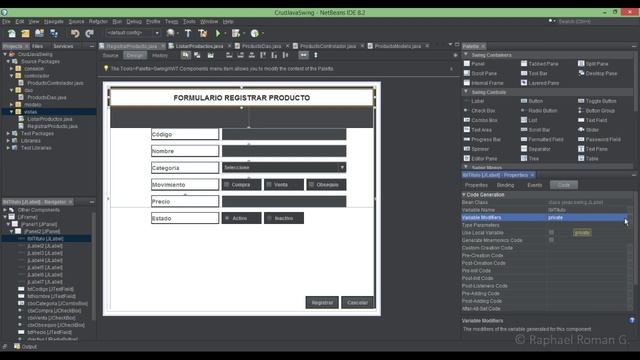Toggle the Use Local Variable checkbox
Viewport: 640px width, 360px height.
(x=551, y=232)
